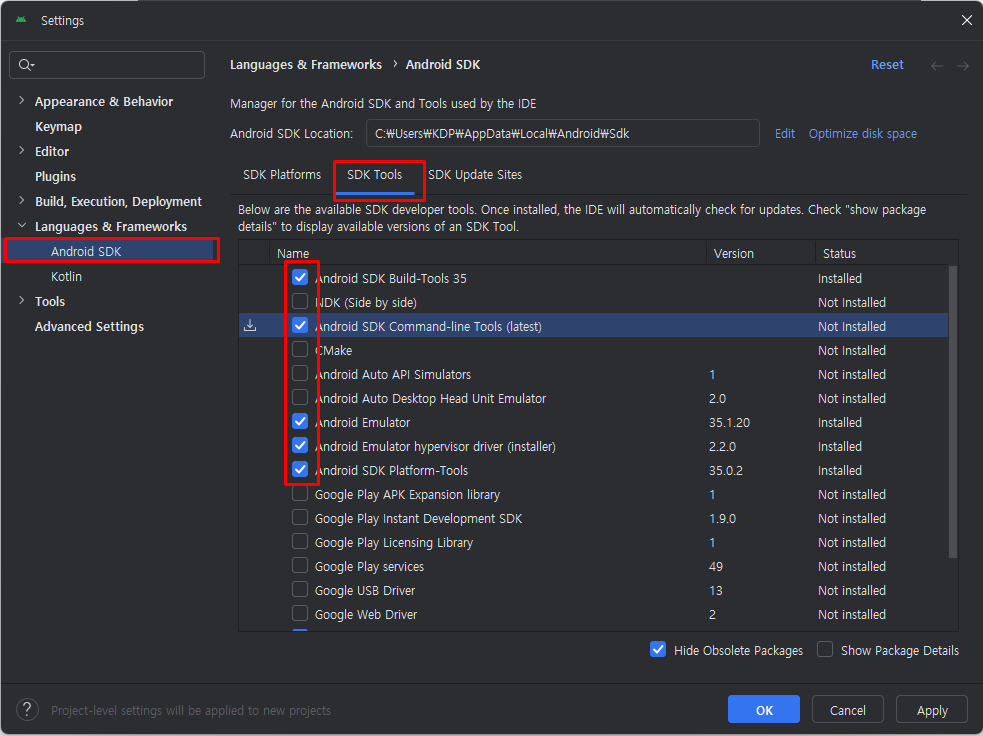Viewport: 983px width, 736px height.
Task: Expand the Build, Execution, Deployment chevron
Action: click(22, 201)
